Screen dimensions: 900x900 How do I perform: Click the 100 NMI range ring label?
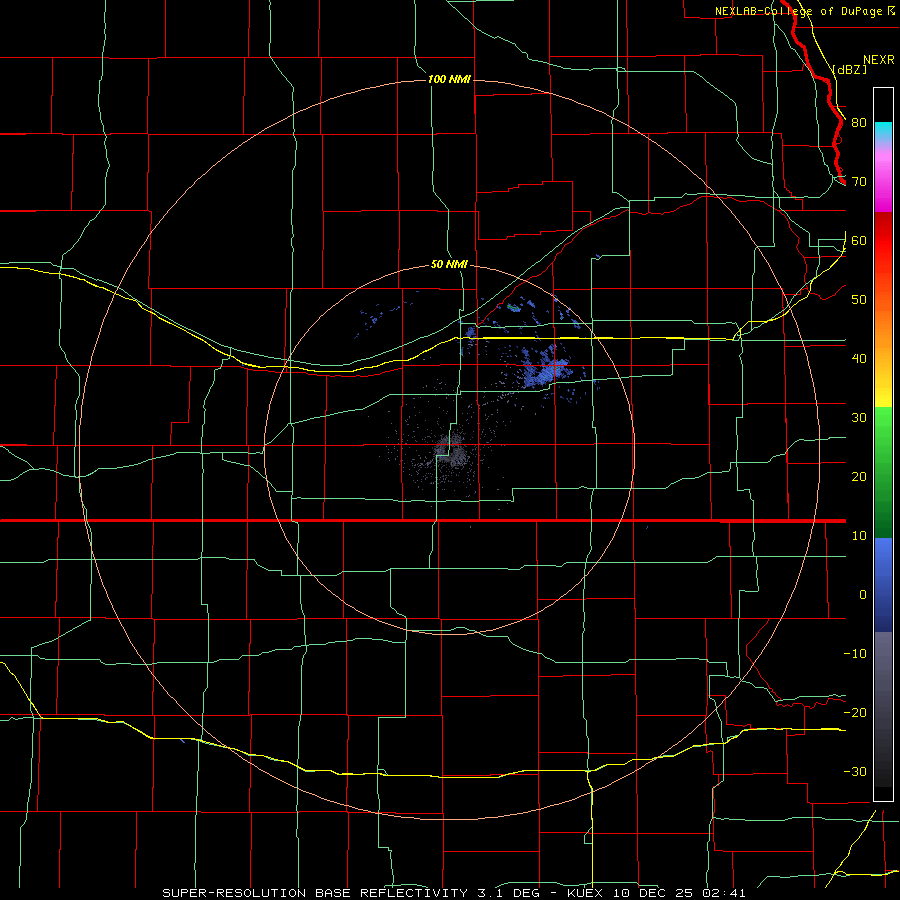click(x=449, y=79)
